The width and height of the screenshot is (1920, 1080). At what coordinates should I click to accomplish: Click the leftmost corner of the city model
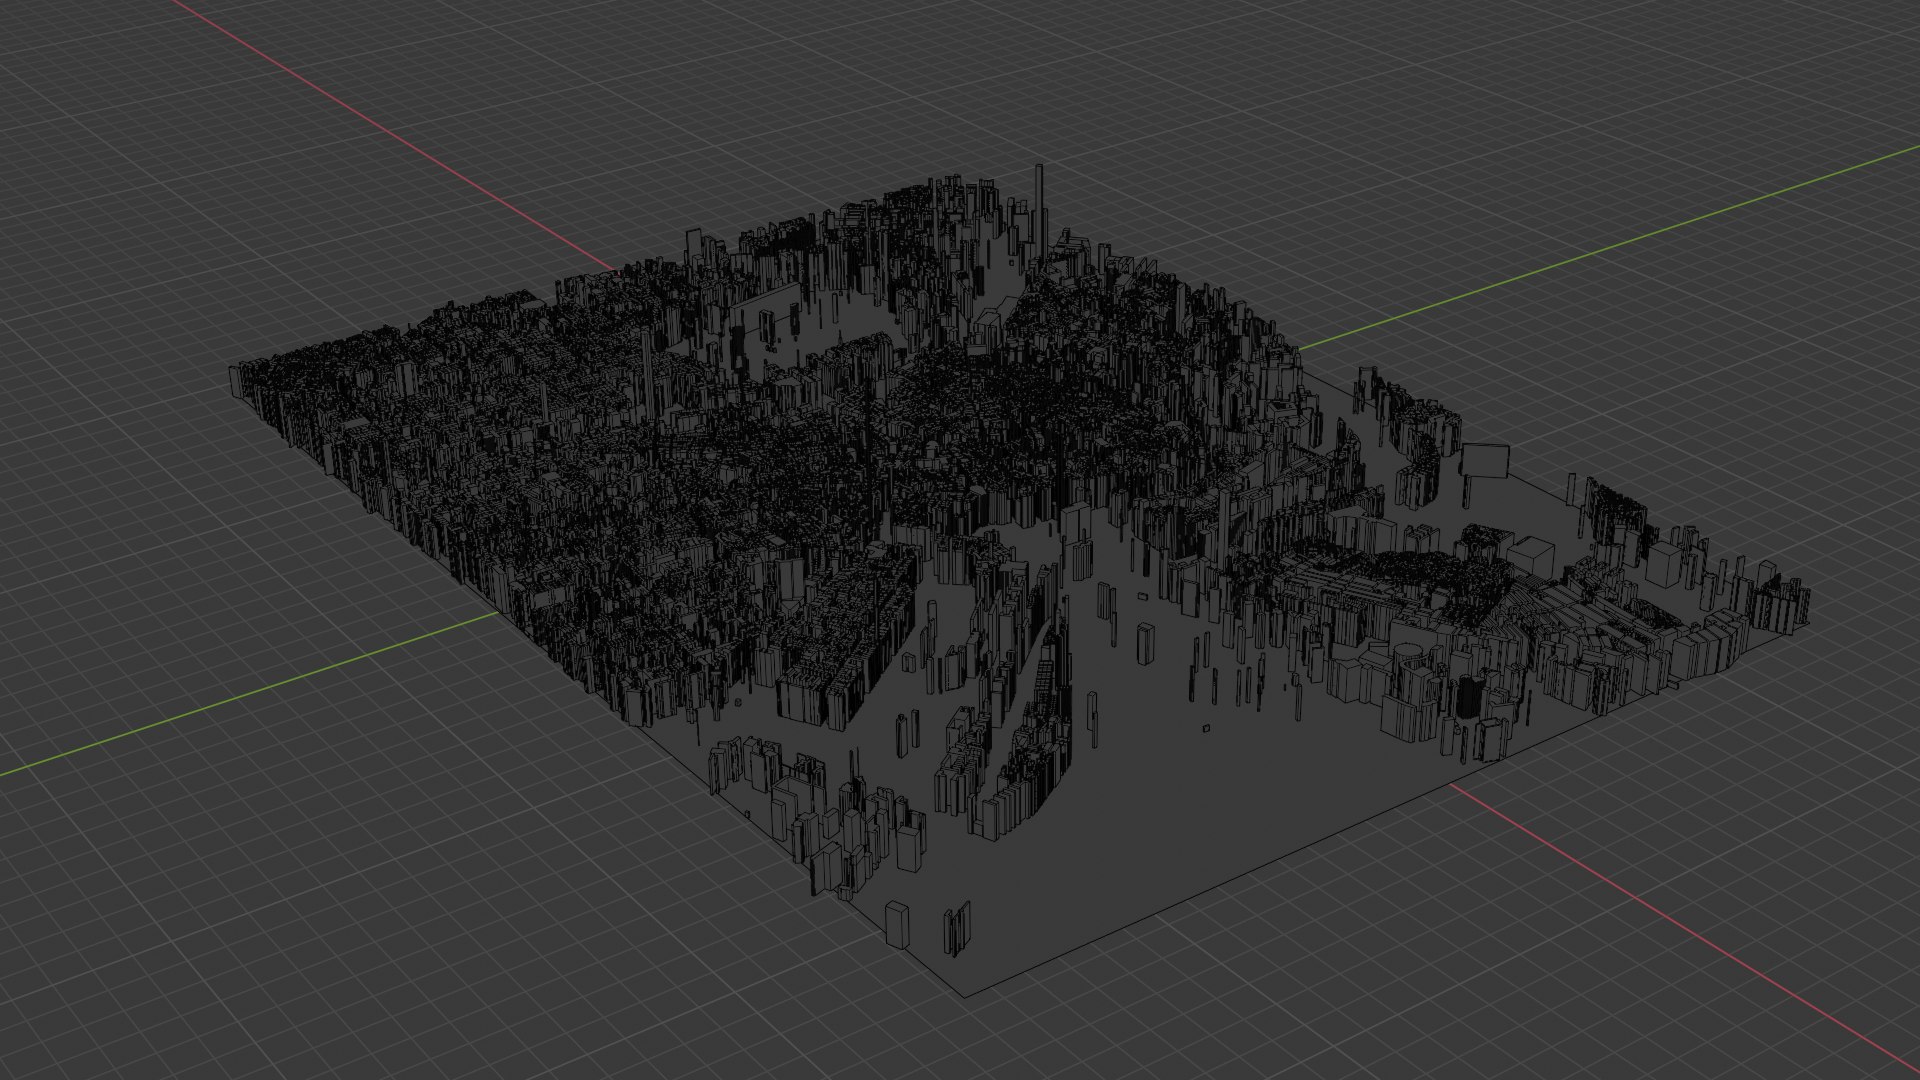click(x=236, y=380)
